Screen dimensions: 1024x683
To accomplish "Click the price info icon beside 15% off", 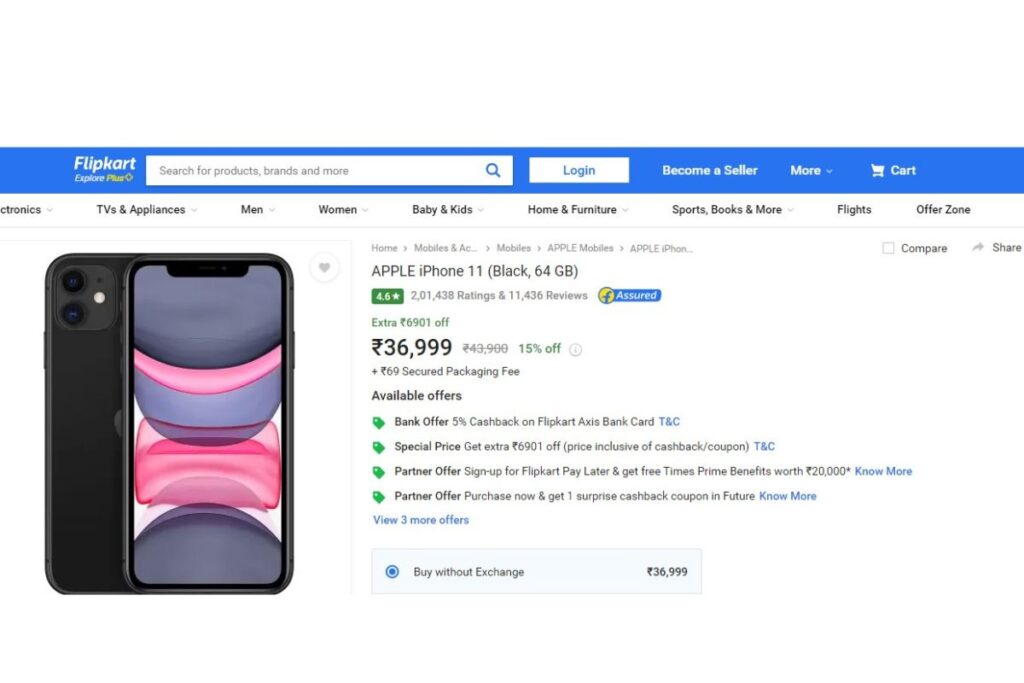I will [575, 350].
